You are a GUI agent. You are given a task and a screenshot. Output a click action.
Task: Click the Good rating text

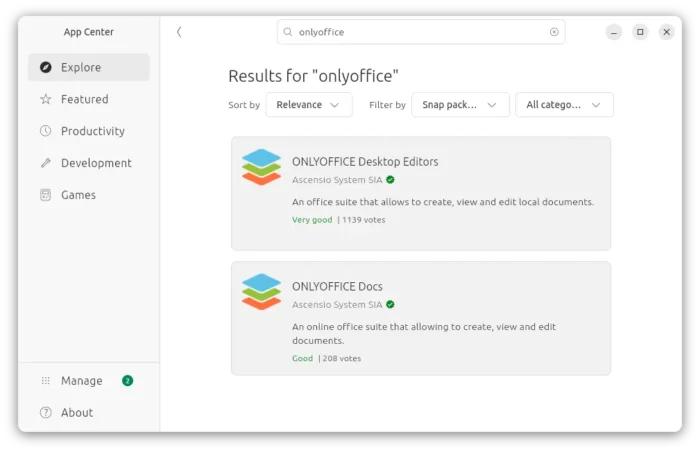point(302,358)
